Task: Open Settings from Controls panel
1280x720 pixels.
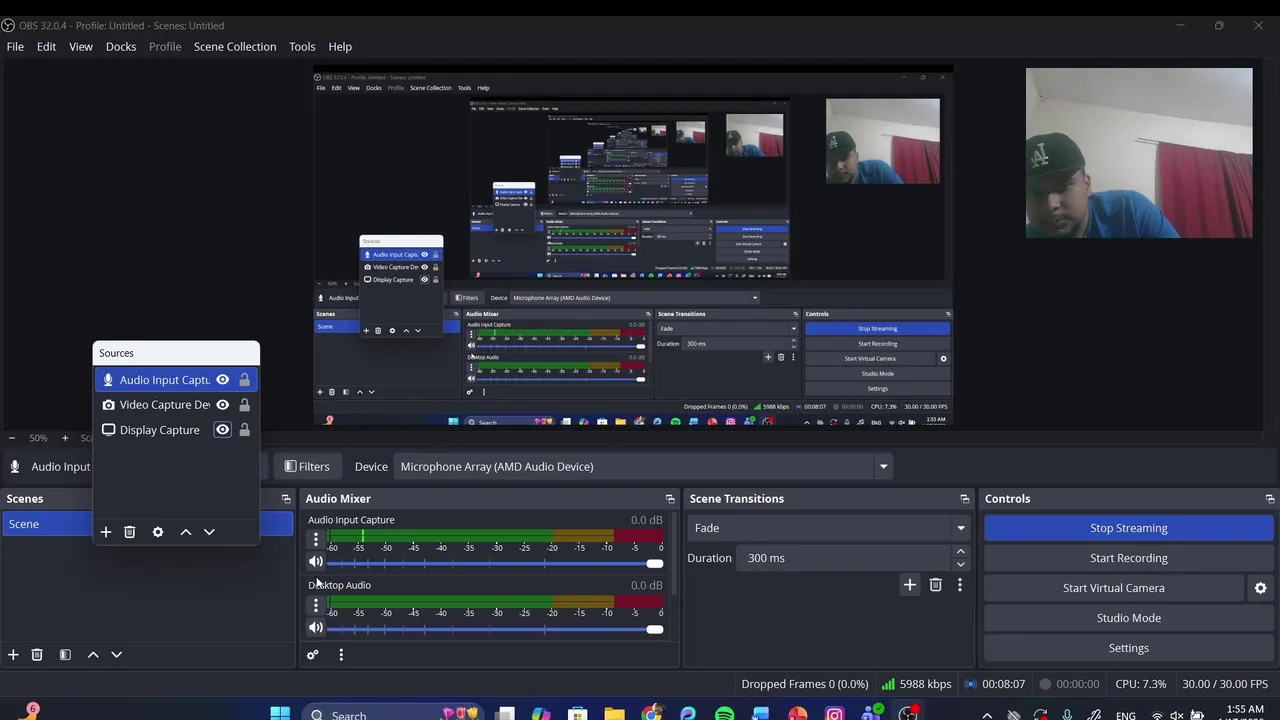Action: click(x=1128, y=648)
